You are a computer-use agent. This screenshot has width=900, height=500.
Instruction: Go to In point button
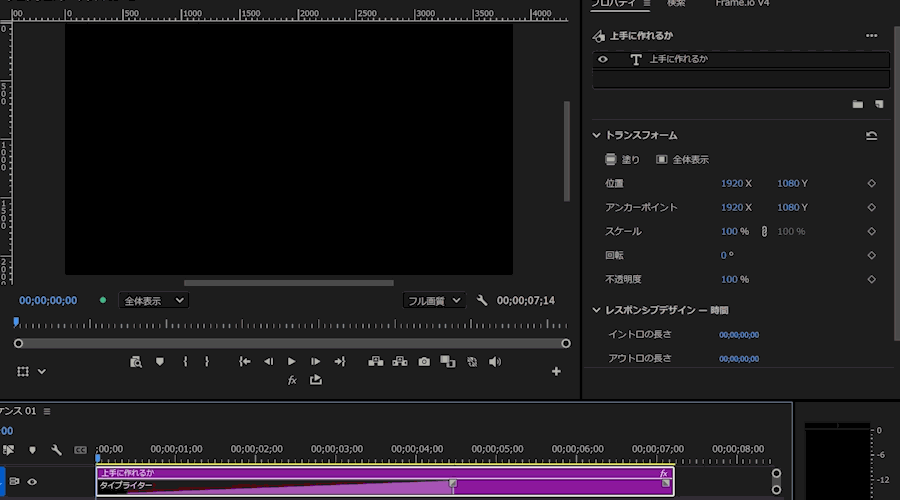(x=245, y=362)
